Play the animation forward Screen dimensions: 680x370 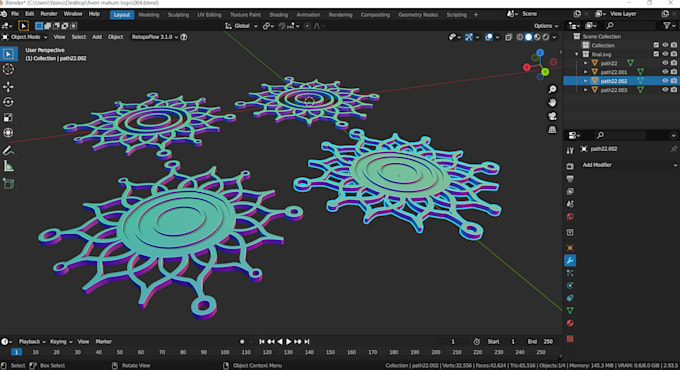289,342
